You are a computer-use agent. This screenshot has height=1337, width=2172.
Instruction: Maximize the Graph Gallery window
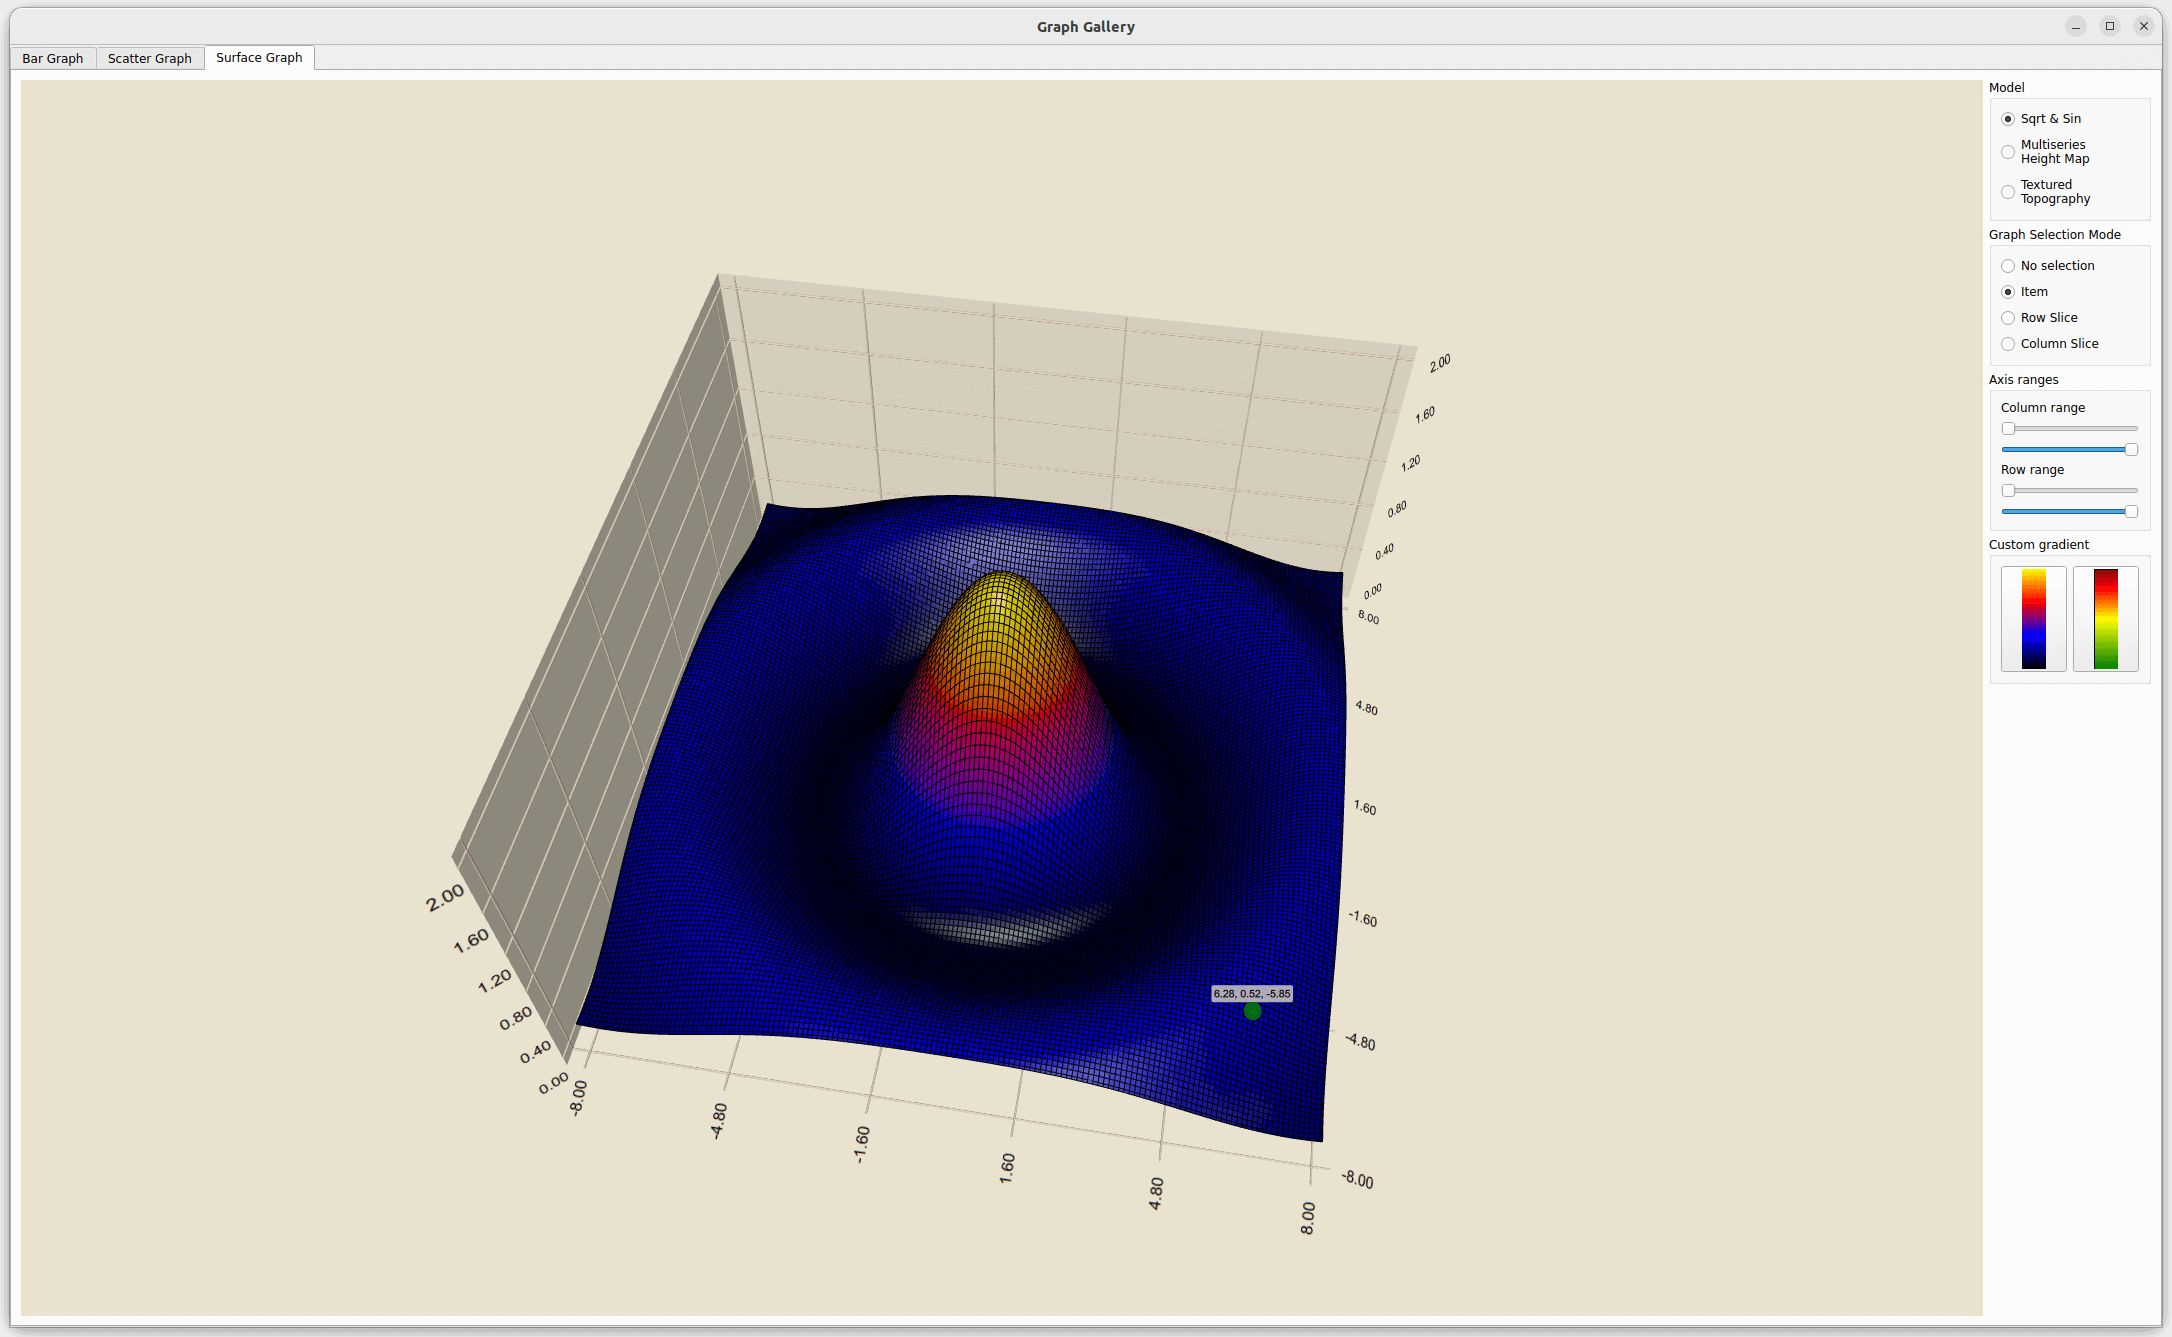pyautogui.click(x=2110, y=27)
